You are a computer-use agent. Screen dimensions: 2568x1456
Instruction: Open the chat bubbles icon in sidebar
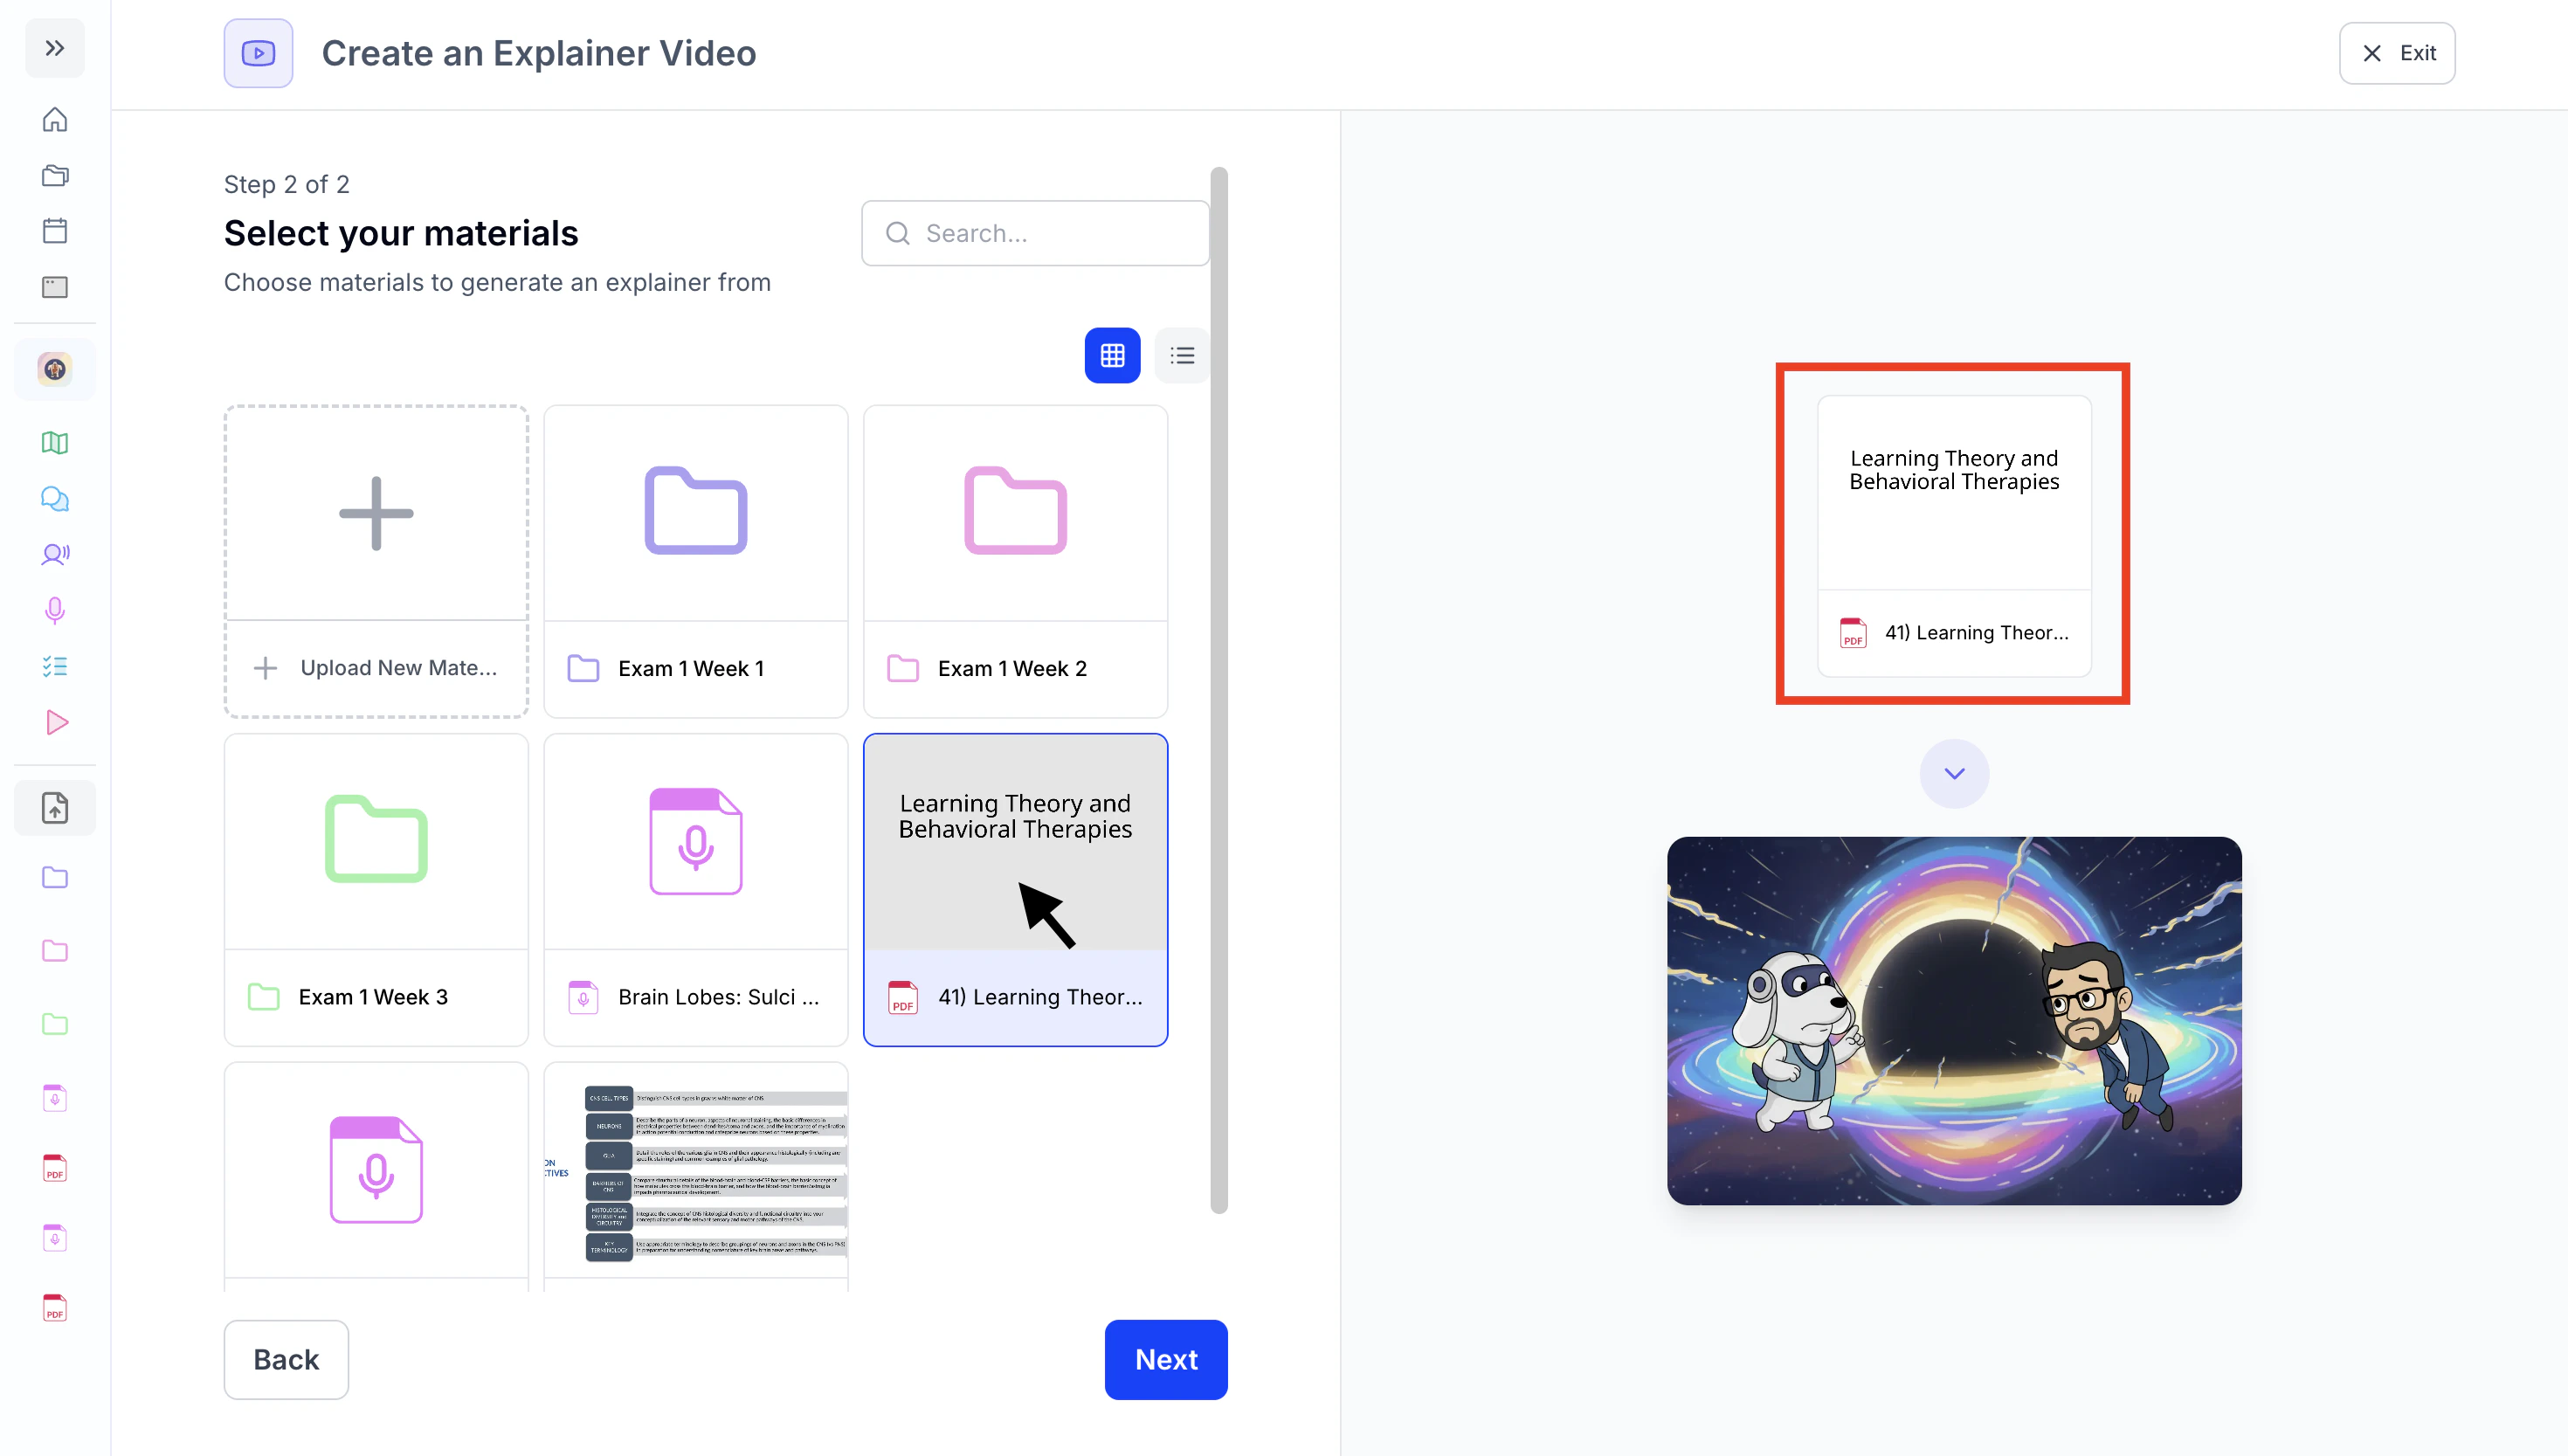55,499
